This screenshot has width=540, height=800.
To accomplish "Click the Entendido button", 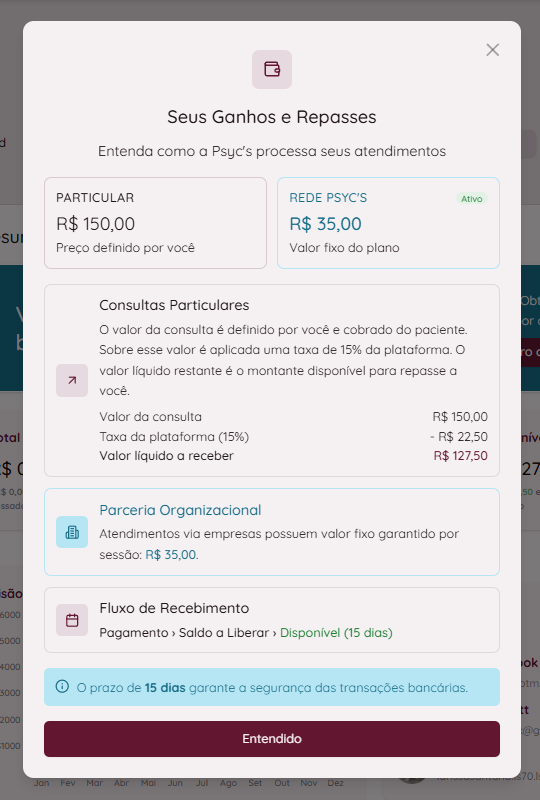I will click(x=272, y=739).
